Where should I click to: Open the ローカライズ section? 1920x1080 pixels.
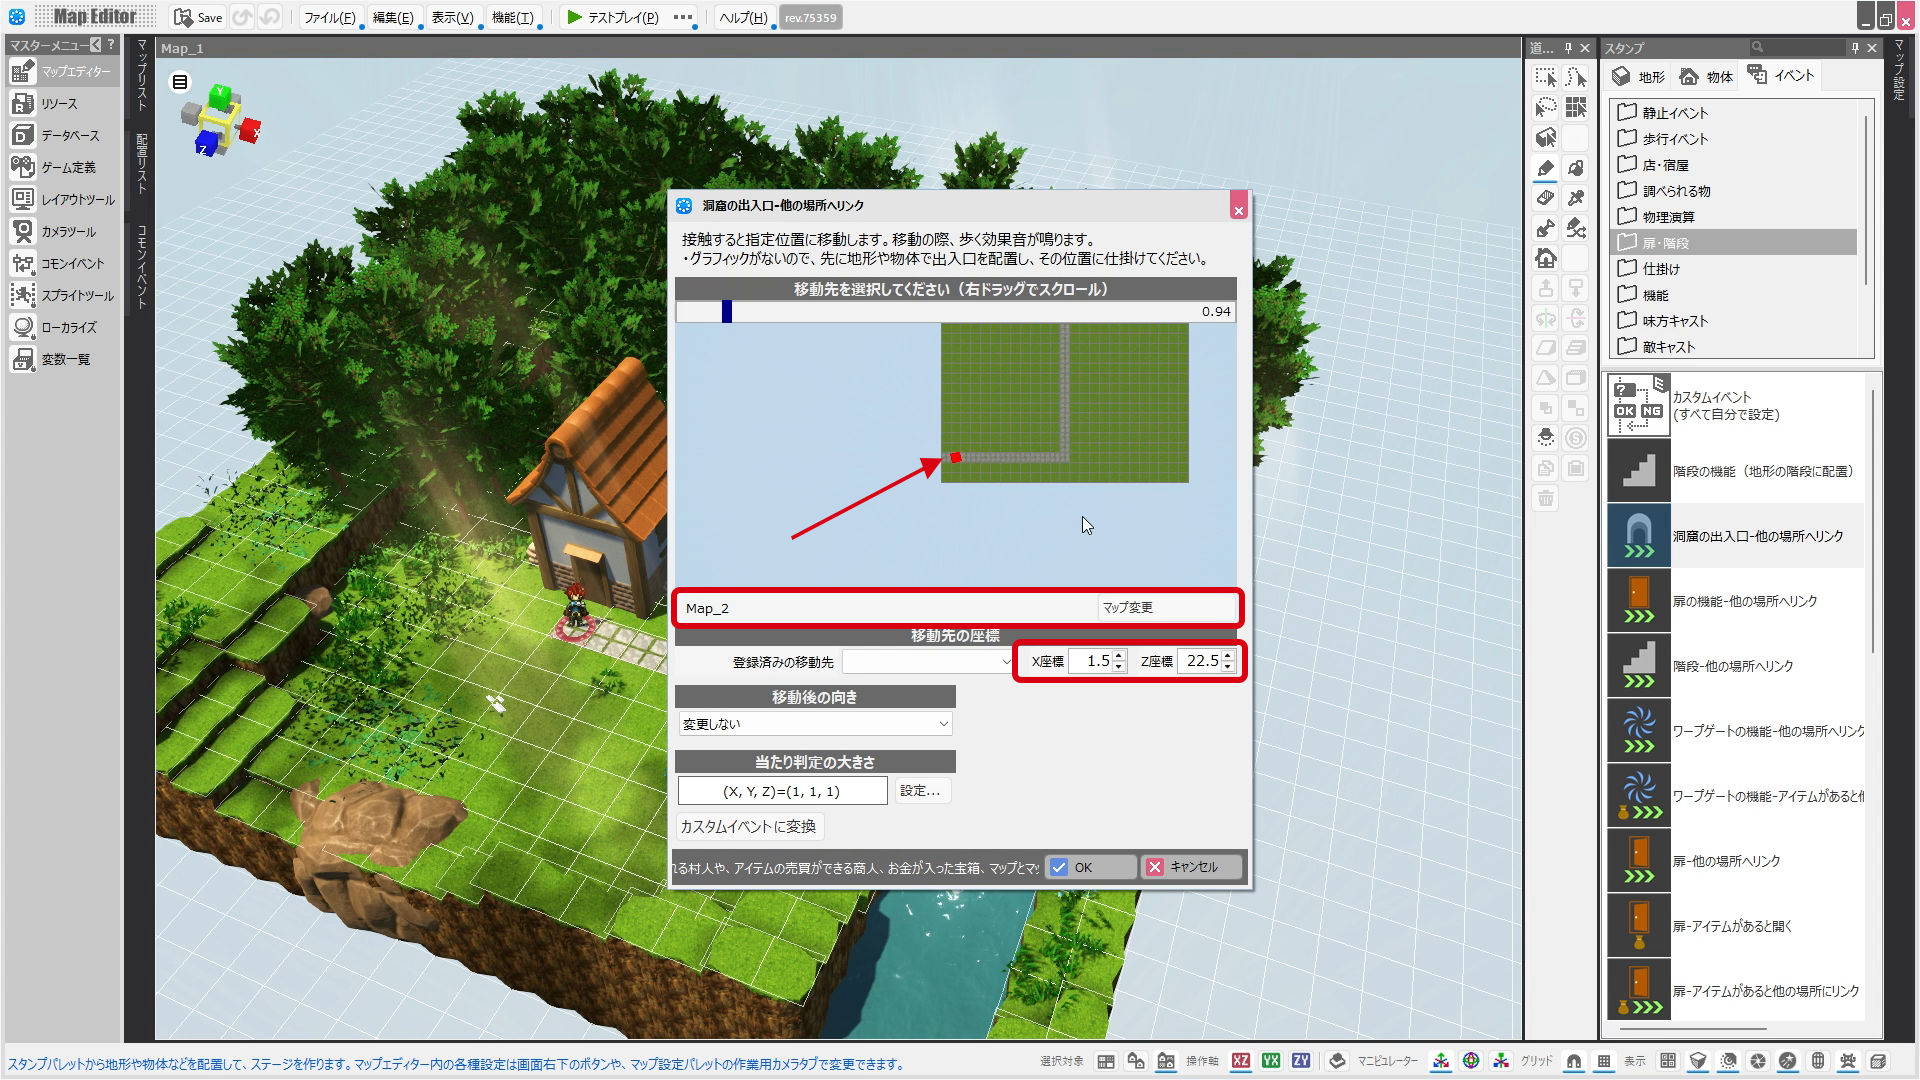tap(64, 328)
